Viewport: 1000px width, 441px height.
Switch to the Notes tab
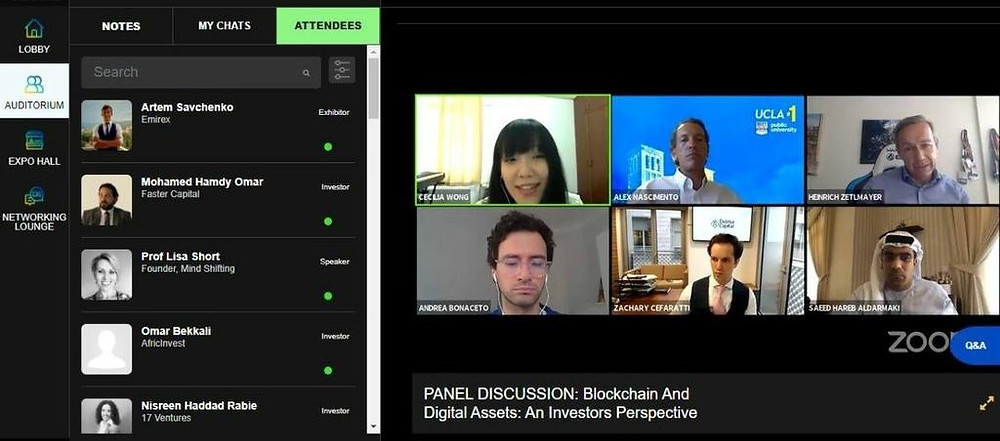point(121,26)
